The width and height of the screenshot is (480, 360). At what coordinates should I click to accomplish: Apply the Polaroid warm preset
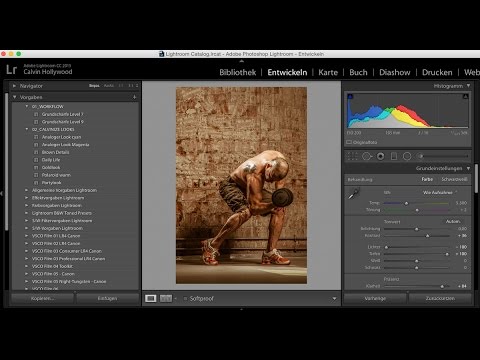(x=56, y=175)
